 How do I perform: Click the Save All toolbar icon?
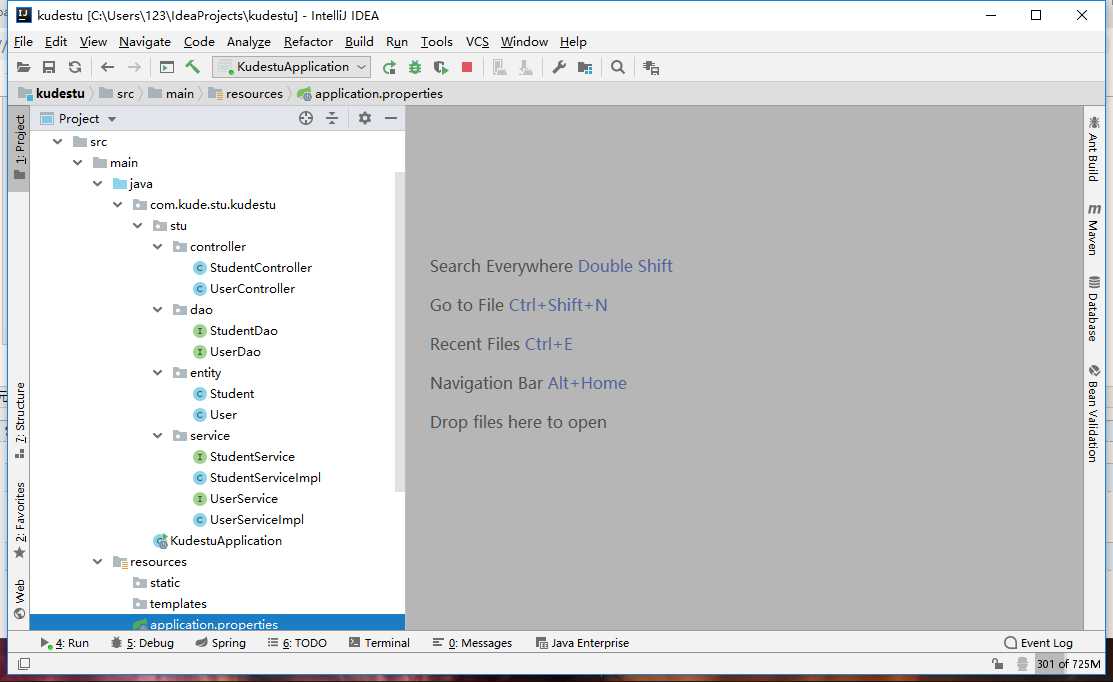click(49, 67)
